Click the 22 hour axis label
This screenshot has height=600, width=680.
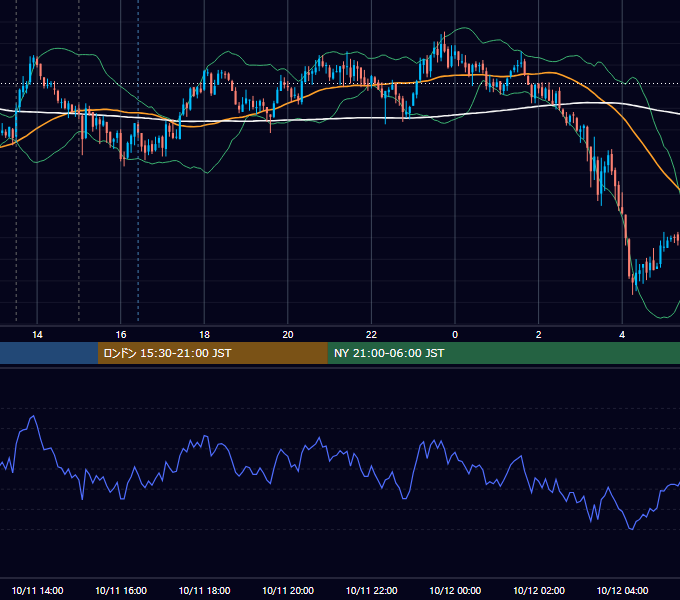pyautogui.click(x=371, y=335)
